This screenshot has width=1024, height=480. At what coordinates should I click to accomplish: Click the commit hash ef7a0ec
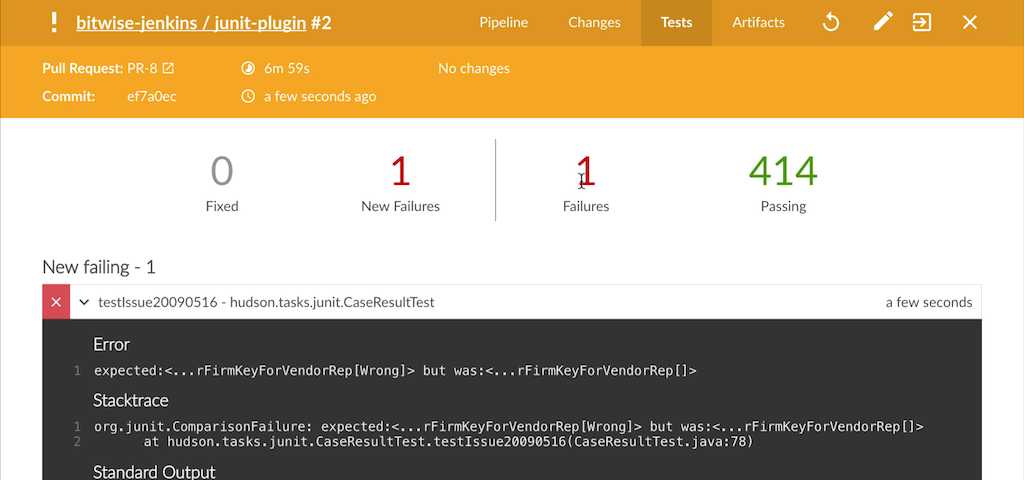pos(151,97)
